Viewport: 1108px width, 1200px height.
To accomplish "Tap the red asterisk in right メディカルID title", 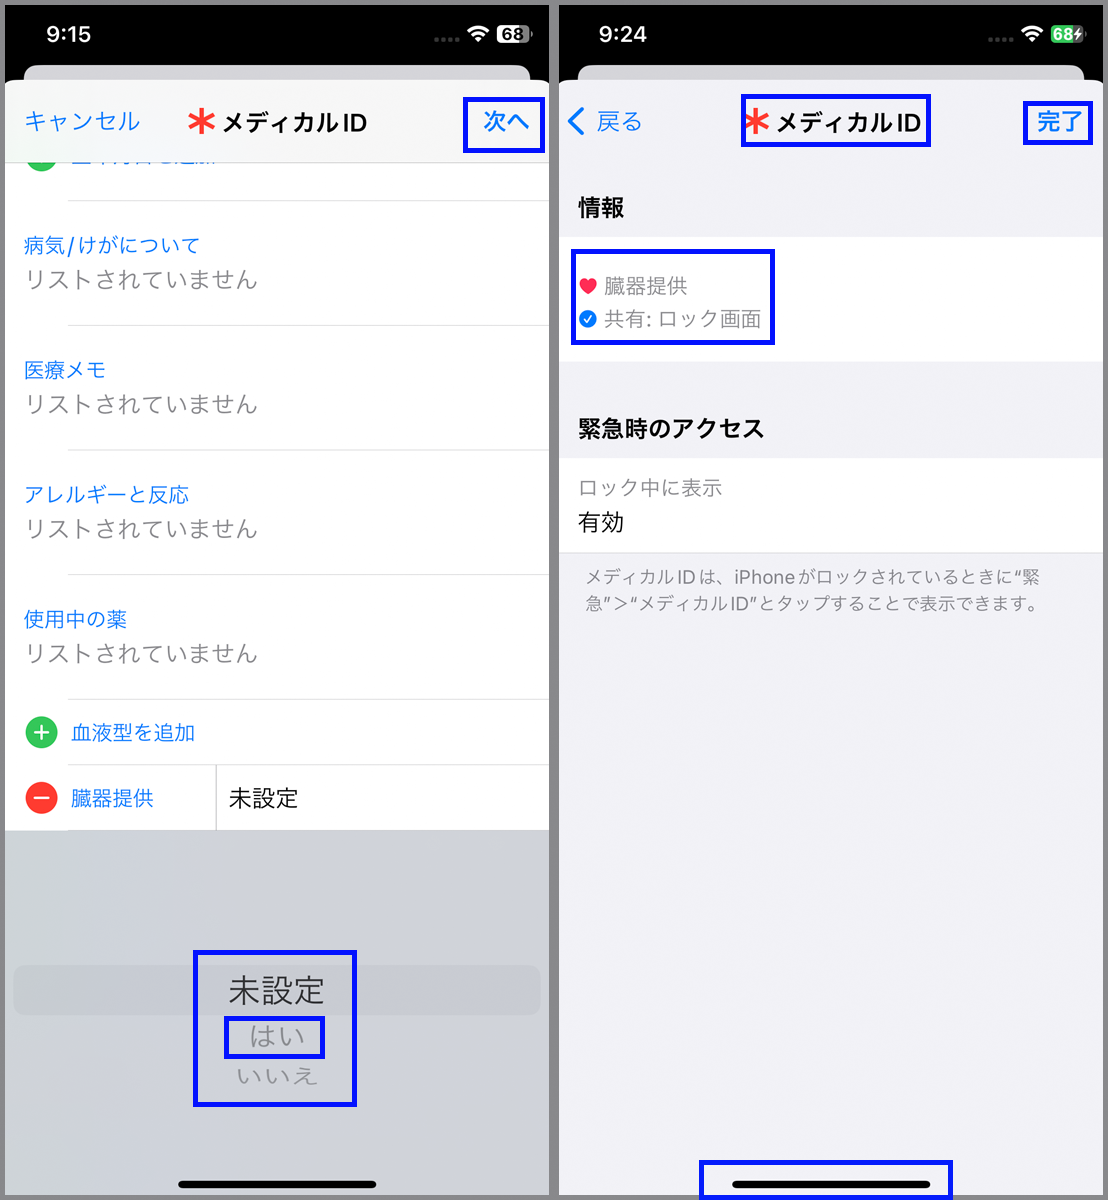I will click(x=757, y=122).
